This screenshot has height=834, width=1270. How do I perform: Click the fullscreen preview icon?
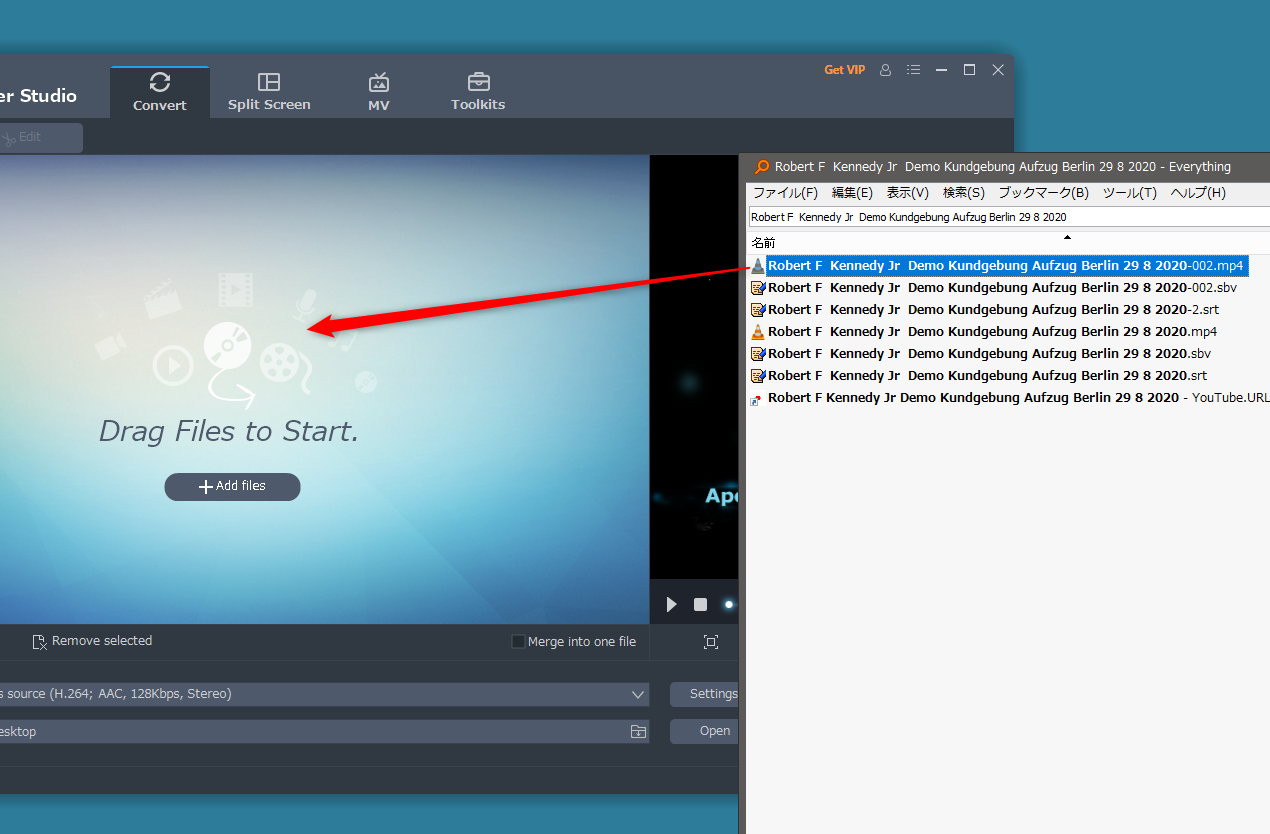click(x=710, y=642)
